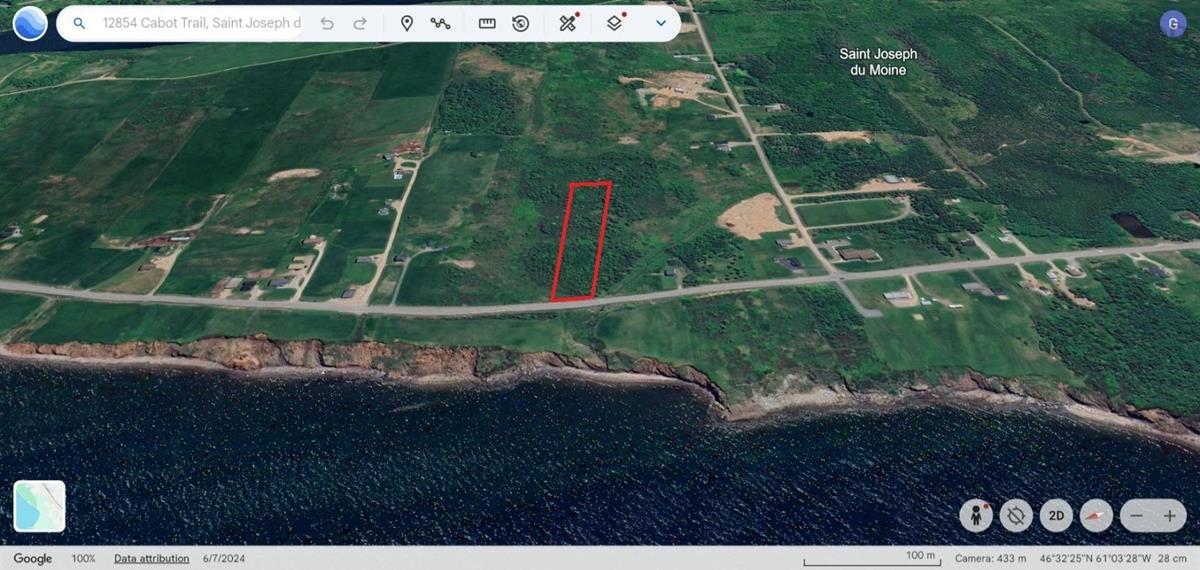The width and height of the screenshot is (1200, 570).
Task: Zoom in with the plus button
Action: (x=1169, y=516)
